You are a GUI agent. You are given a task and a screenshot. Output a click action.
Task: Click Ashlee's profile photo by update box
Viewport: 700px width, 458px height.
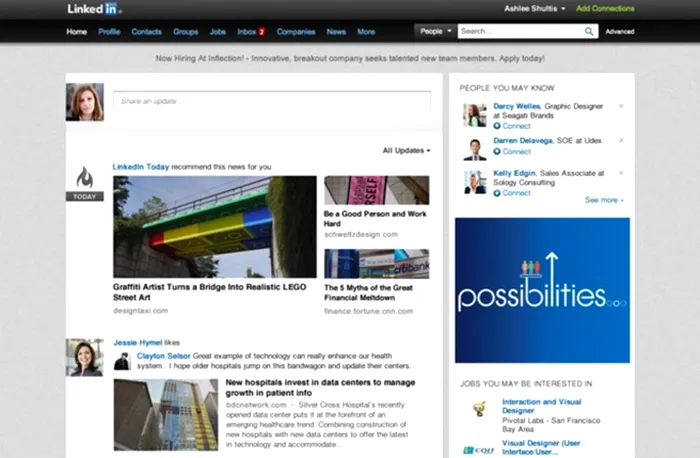85,102
